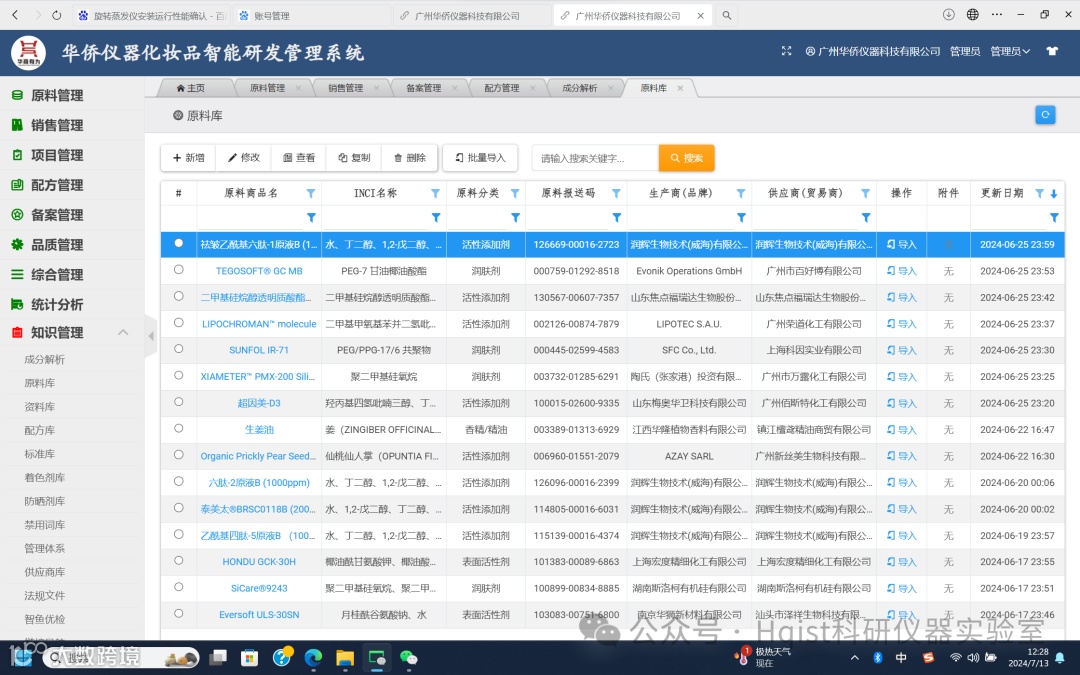1080x675 pixels.
Task: Click sort arrow in 更新日期 header
Action: (1054, 194)
